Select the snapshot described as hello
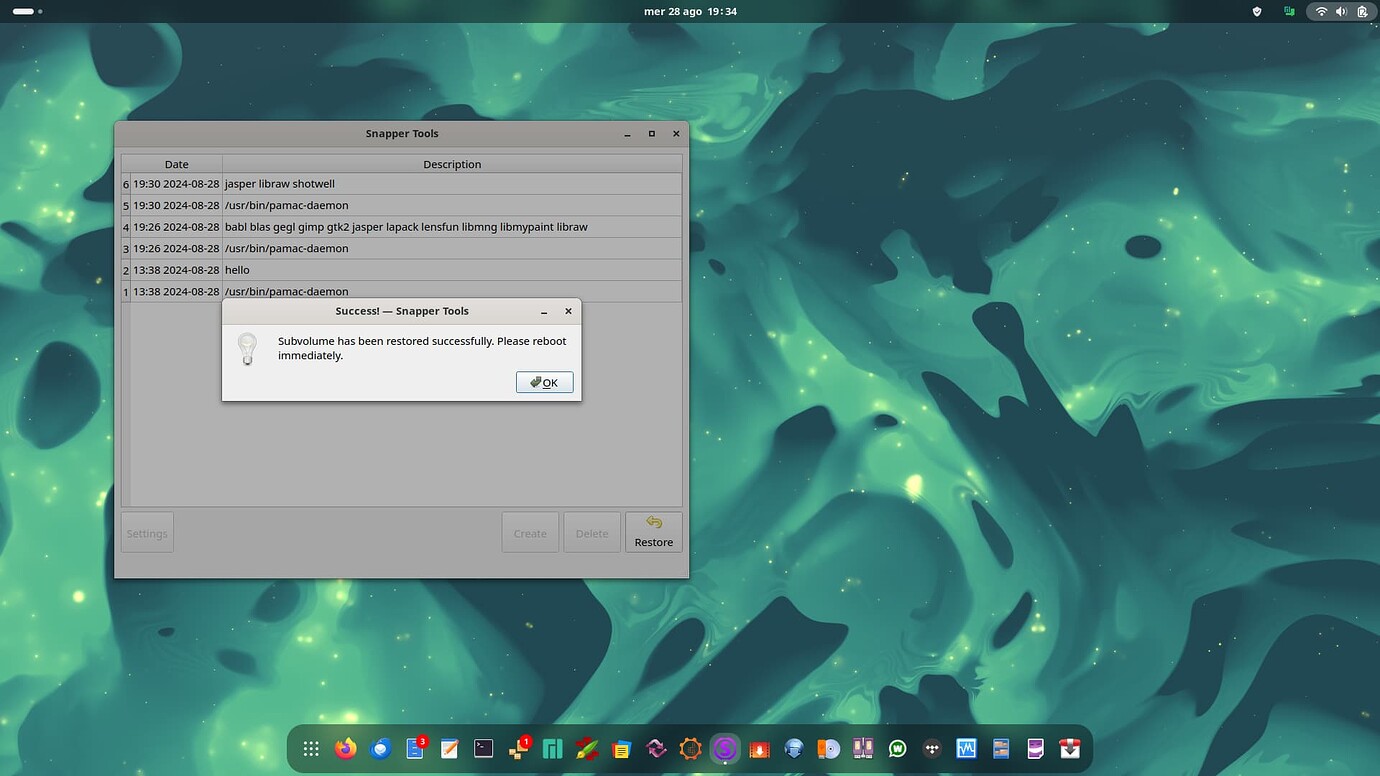The height and width of the screenshot is (776, 1380). 300,269
